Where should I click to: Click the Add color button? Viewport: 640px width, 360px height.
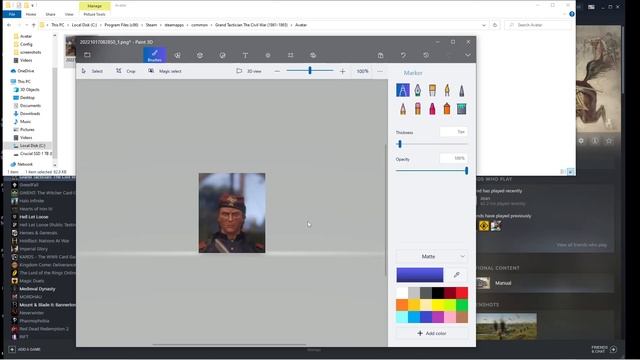(x=432, y=333)
